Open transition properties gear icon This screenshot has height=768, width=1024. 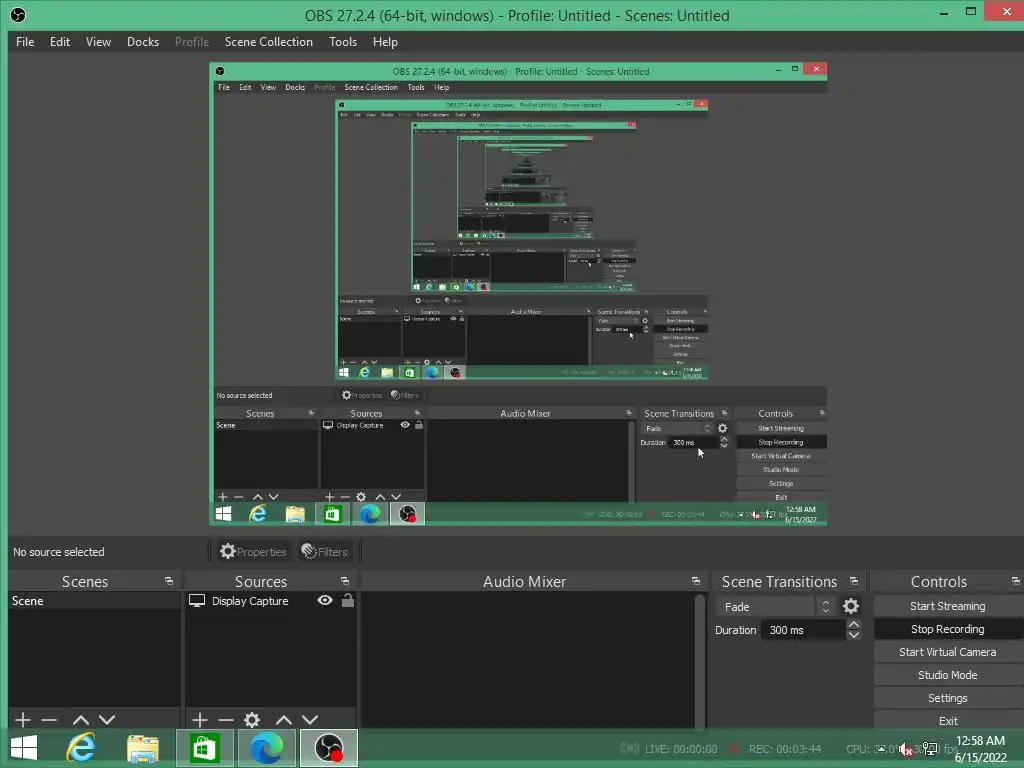click(851, 606)
